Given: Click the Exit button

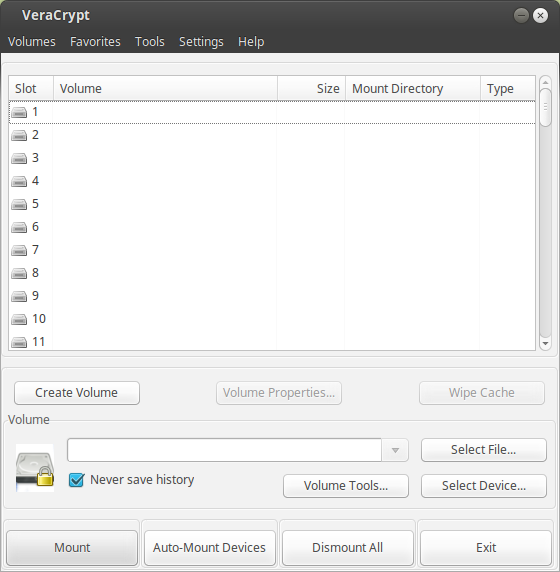Looking at the screenshot, I should (486, 548).
